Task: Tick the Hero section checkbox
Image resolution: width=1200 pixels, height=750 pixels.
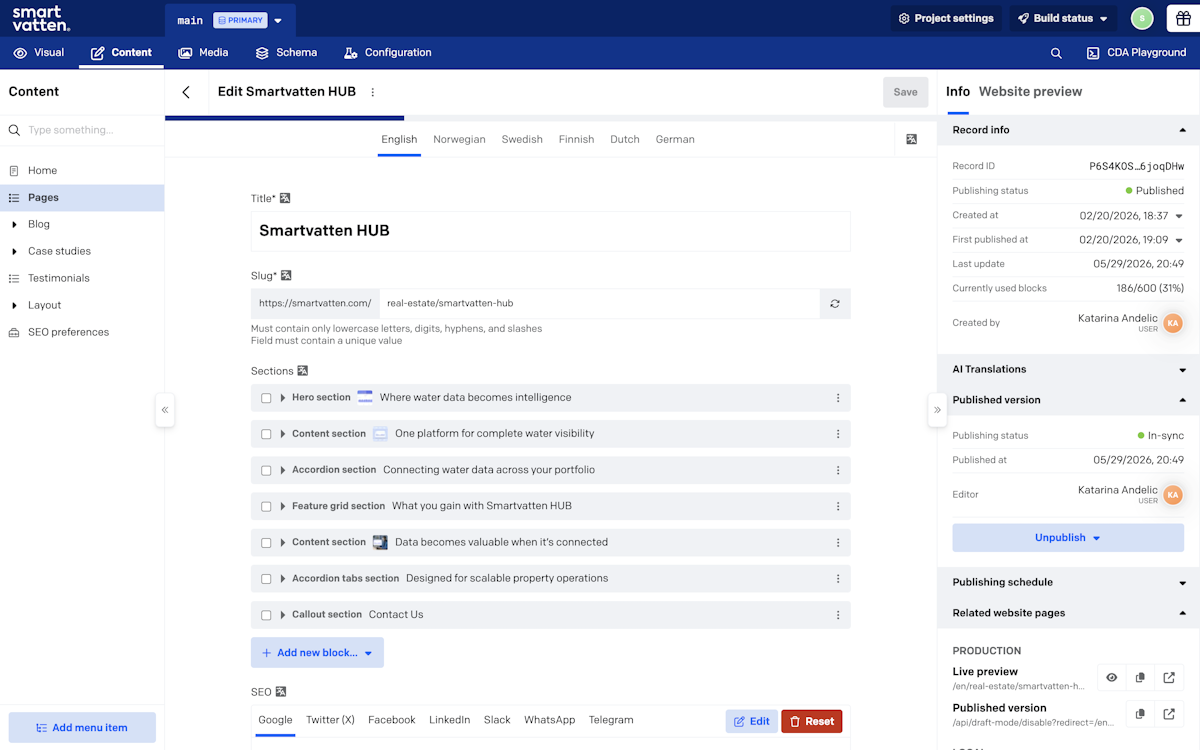Action: tap(266, 398)
